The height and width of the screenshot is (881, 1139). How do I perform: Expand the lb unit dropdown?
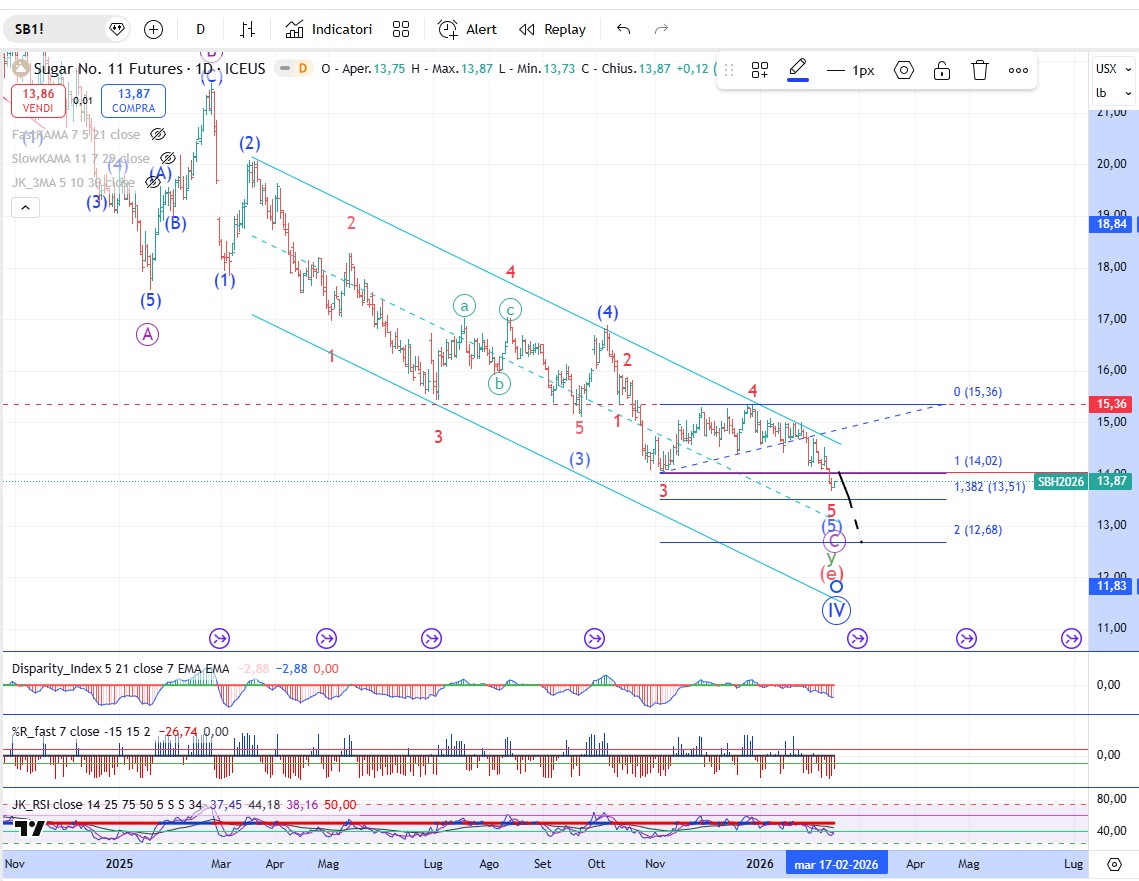(1113, 92)
